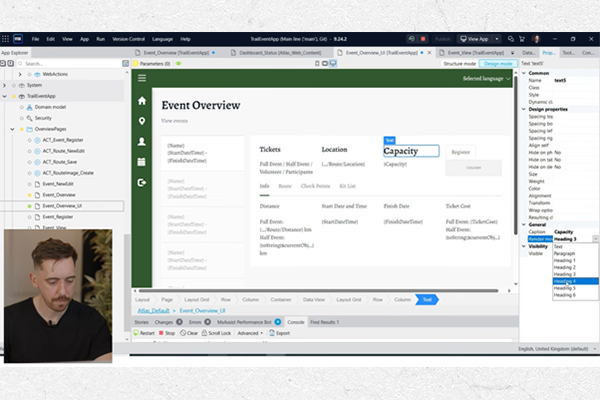The height and width of the screenshot is (400, 600).
Task: Open Event_Register page in tree
Action: tap(57, 217)
